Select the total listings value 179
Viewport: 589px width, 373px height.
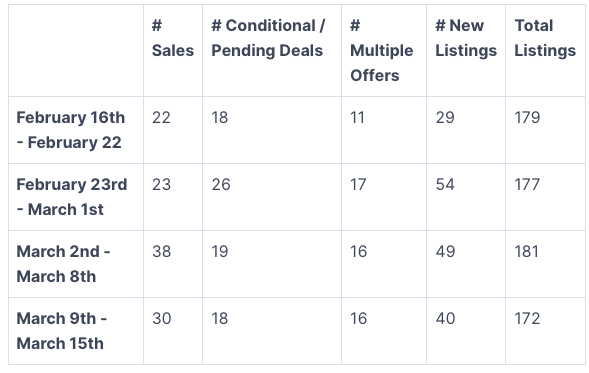[x=527, y=118]
